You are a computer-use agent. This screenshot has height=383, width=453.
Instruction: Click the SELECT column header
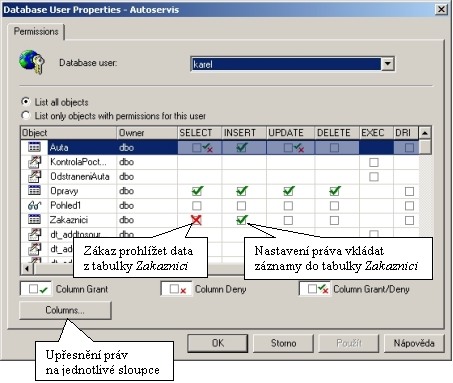tap(199, 133)
